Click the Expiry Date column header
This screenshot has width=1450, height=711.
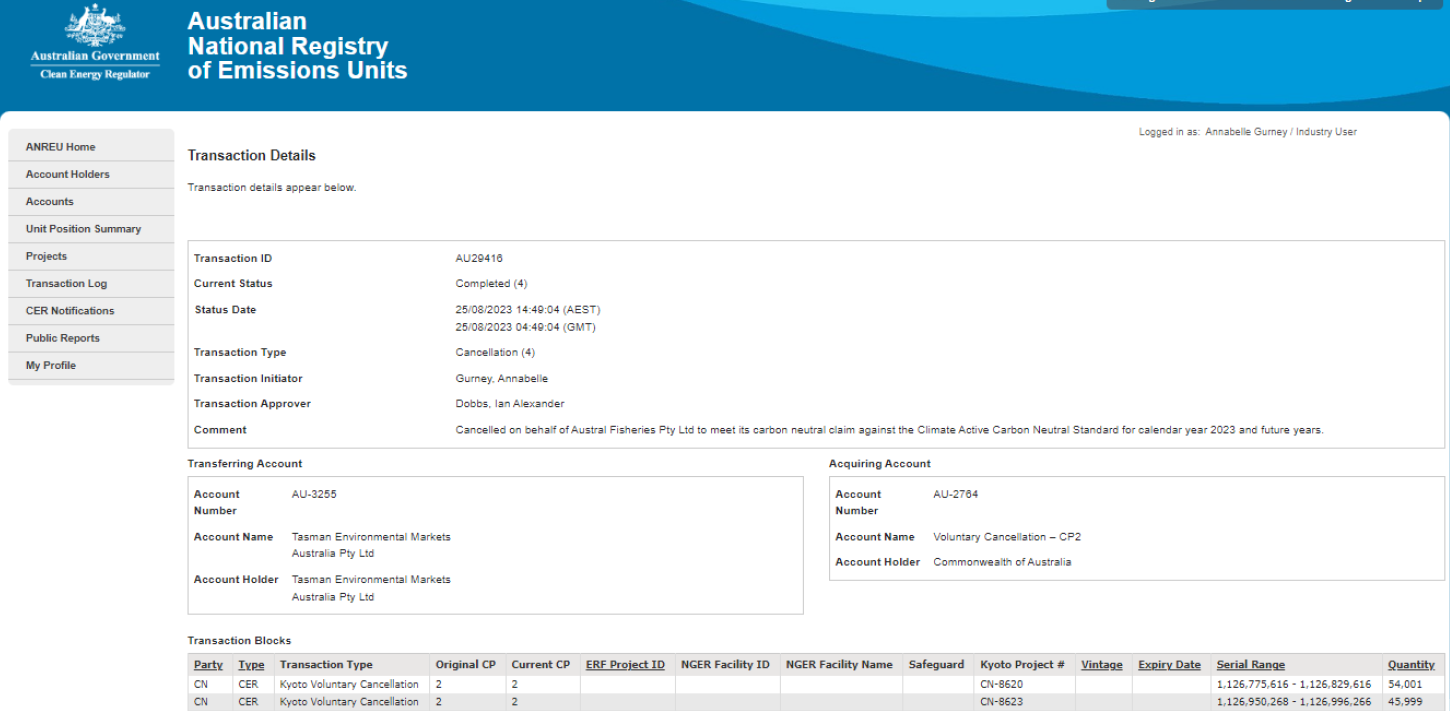coord(1169,665)
